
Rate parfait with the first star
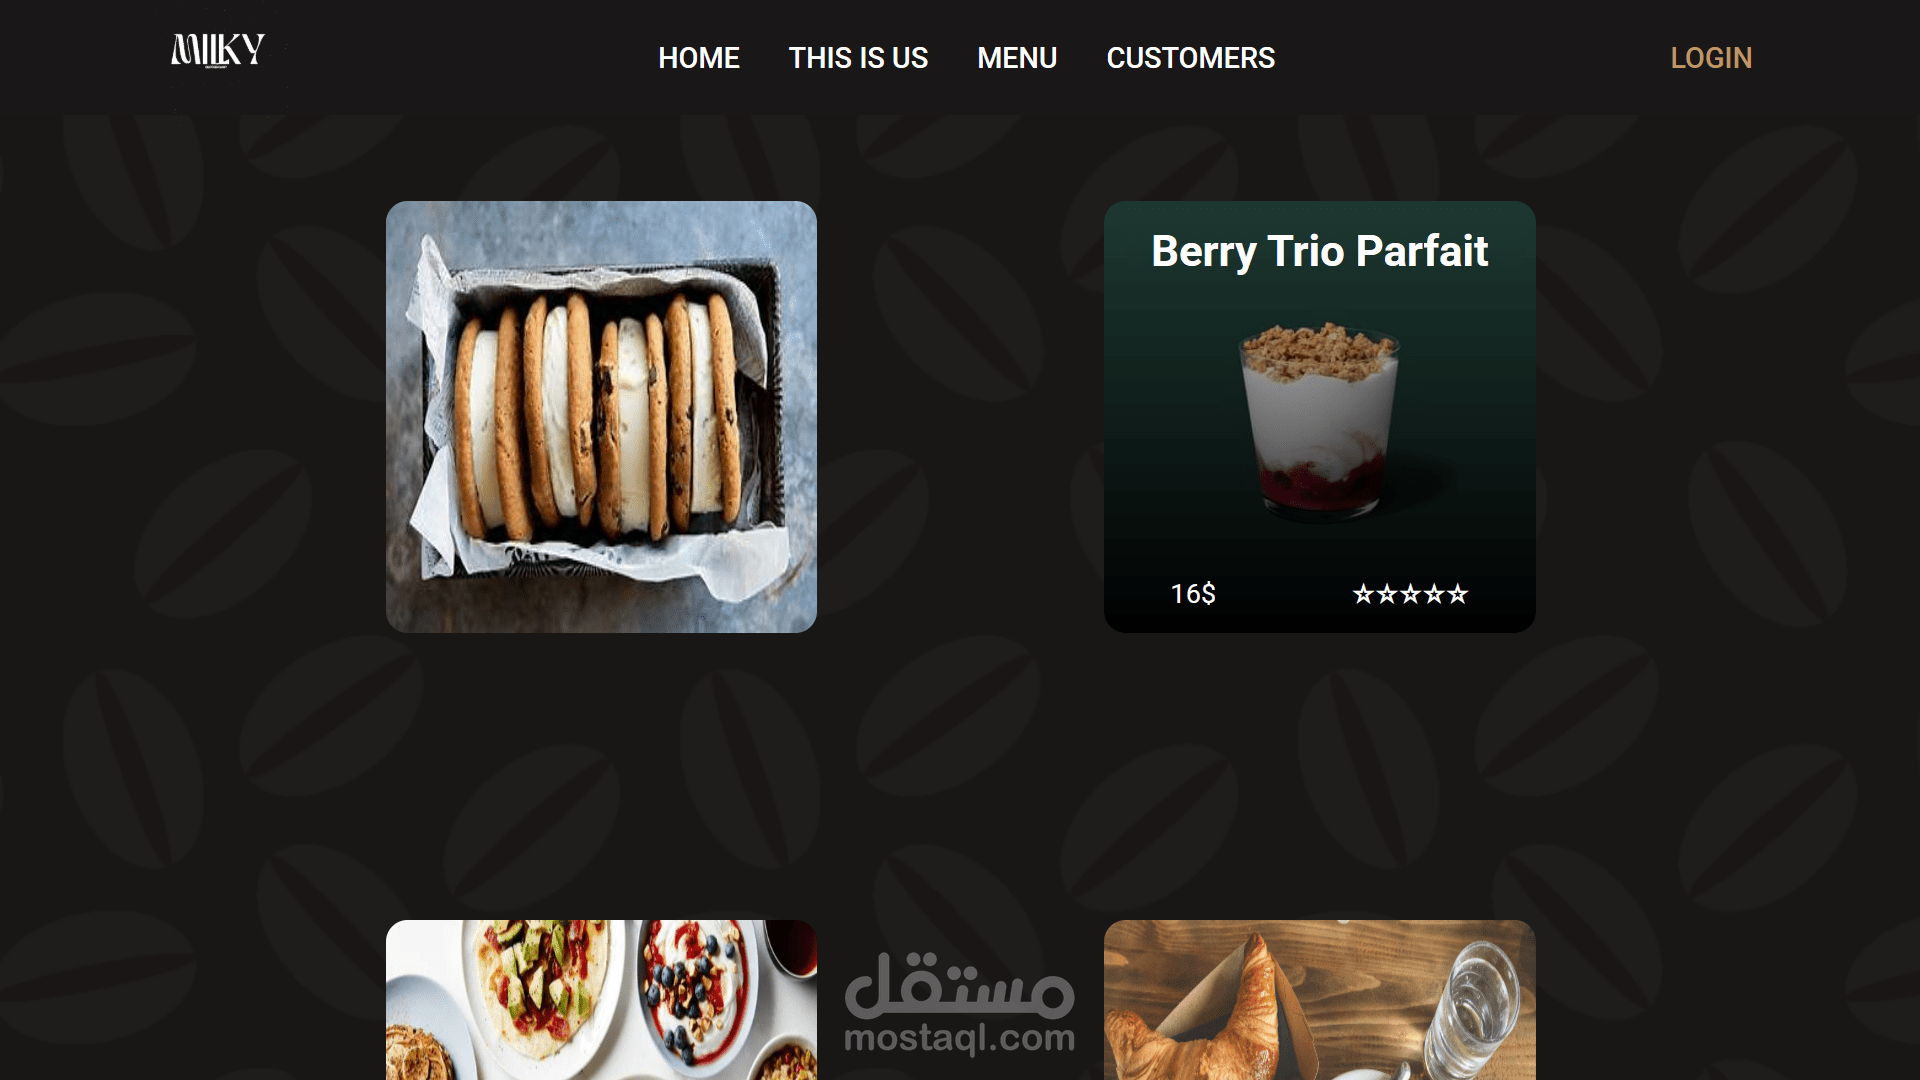point(1363,594)
